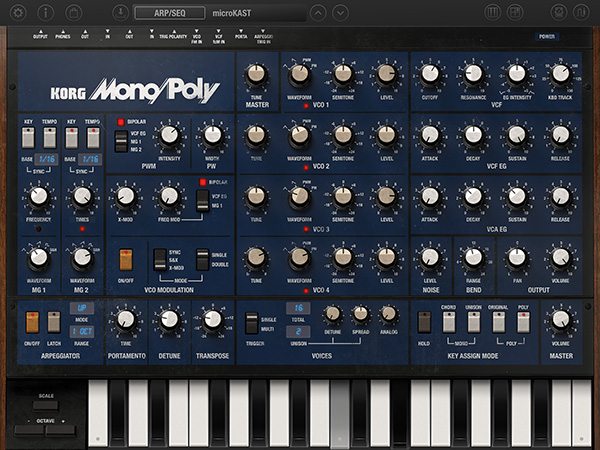Screen dimensions: 600x450
Task: Toggle the ARPEGGIATOR ON/OFF switch
Action: click(32, 322)
